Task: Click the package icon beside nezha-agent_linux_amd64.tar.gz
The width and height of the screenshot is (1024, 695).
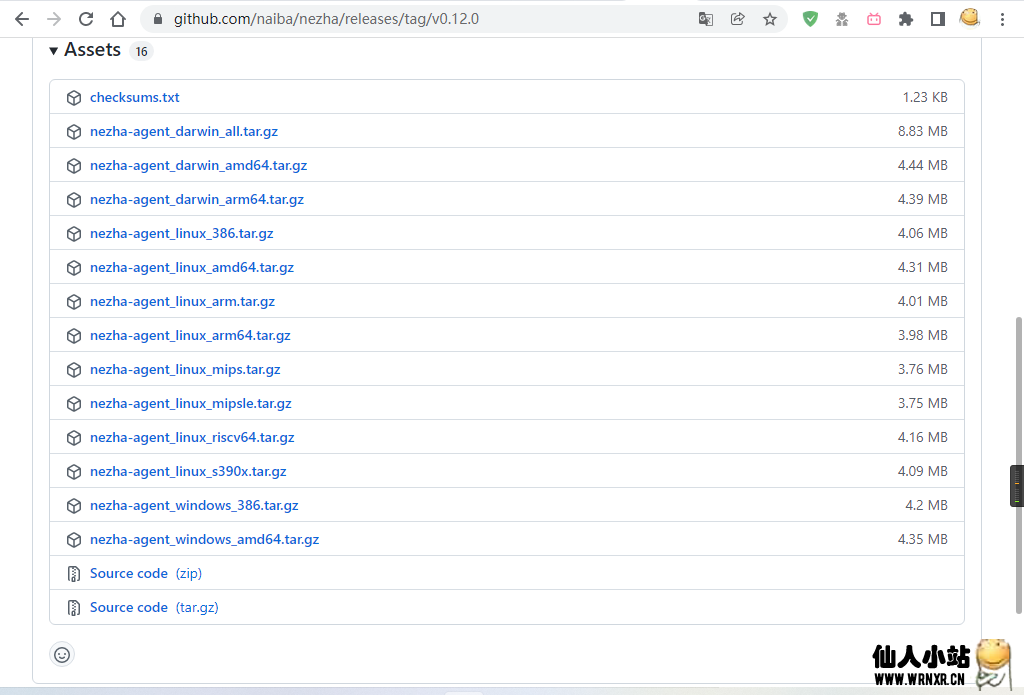Action: [74, 268]
